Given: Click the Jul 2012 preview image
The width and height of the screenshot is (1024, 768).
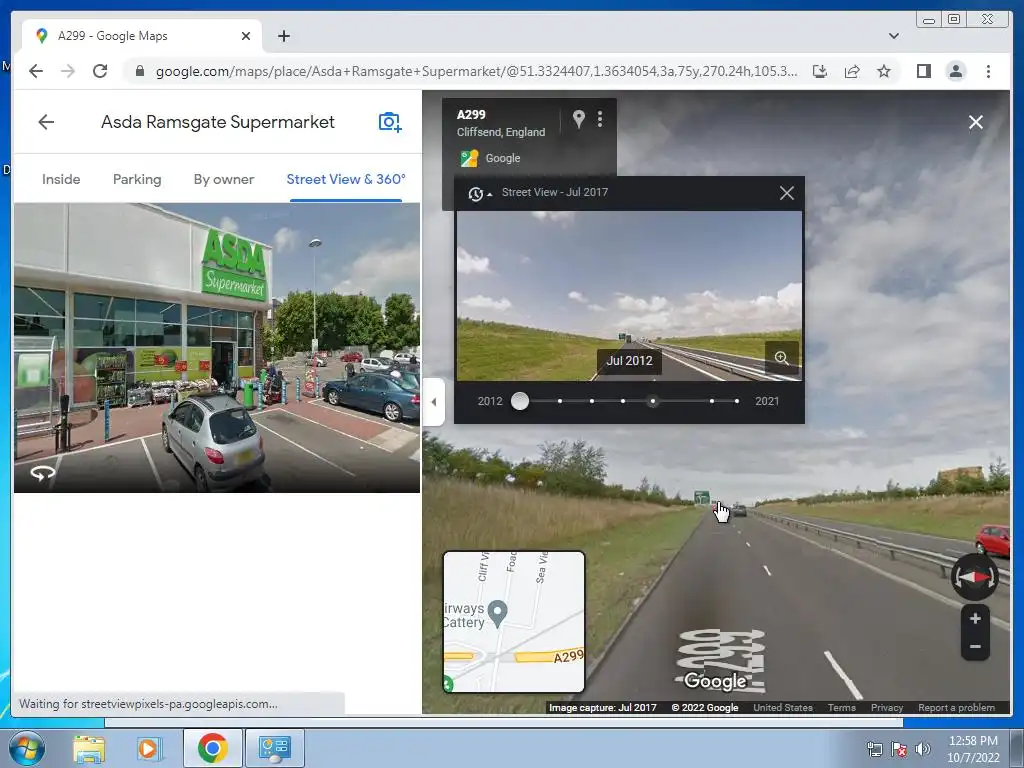Looking at the screenshot, I should point(629,296).
